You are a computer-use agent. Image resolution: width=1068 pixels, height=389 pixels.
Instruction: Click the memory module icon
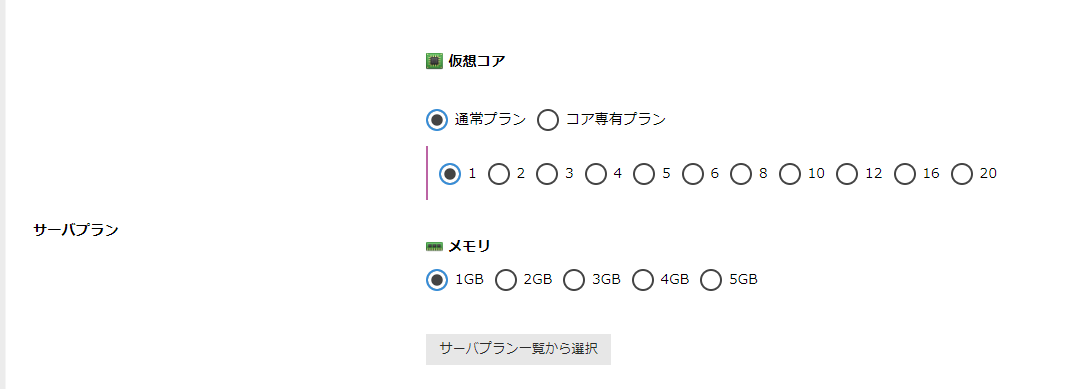pos(434,247)
